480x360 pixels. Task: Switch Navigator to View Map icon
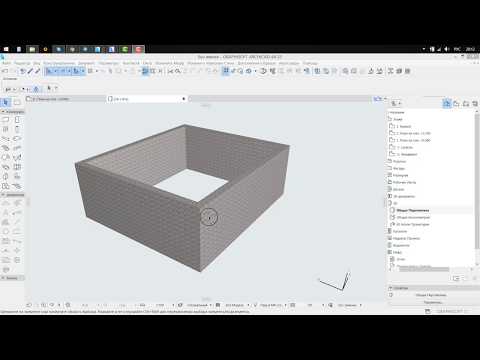456,104
